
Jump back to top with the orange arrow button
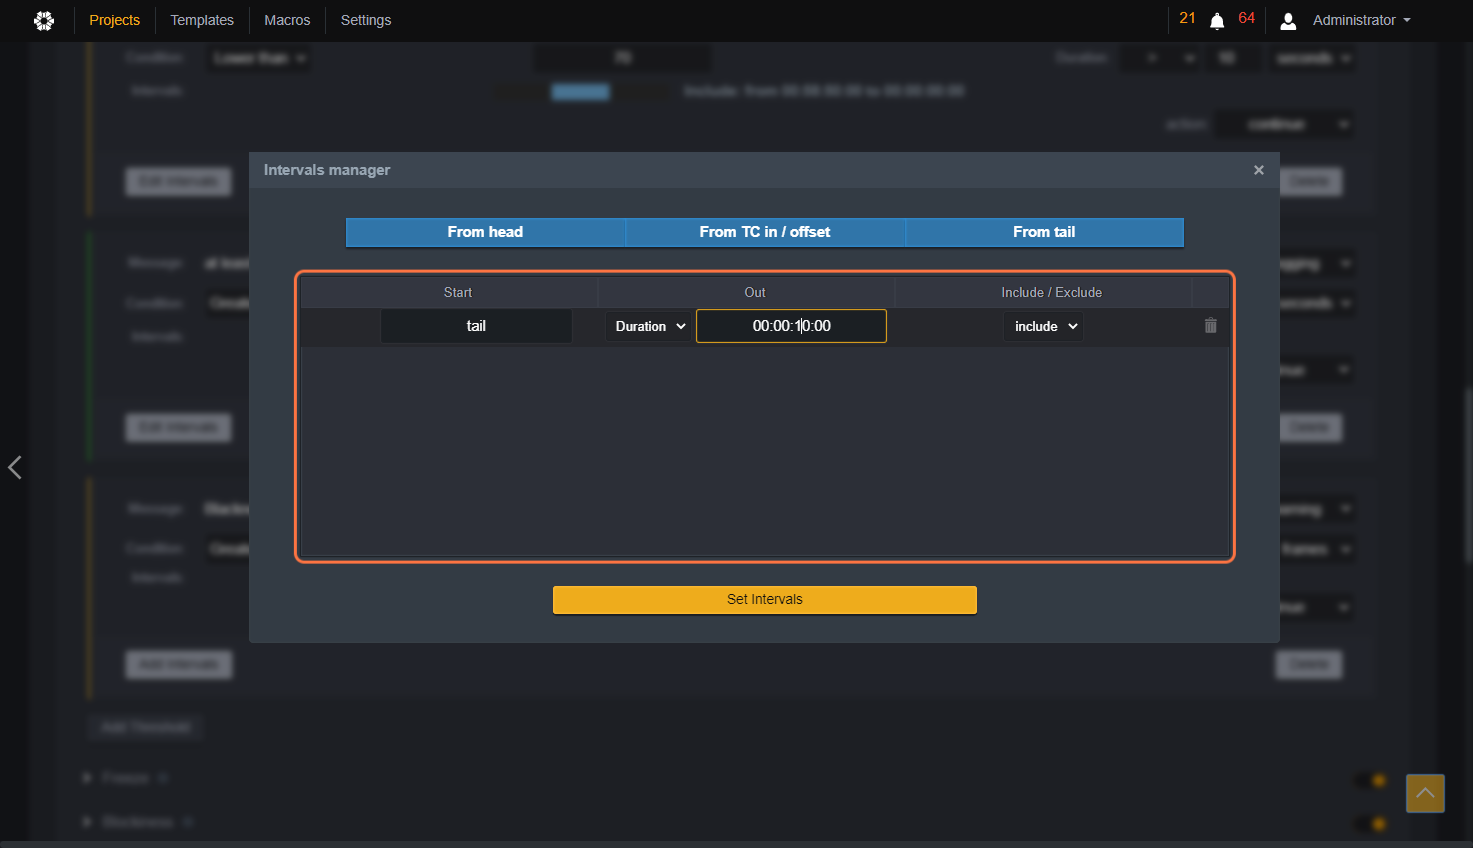1425,793
